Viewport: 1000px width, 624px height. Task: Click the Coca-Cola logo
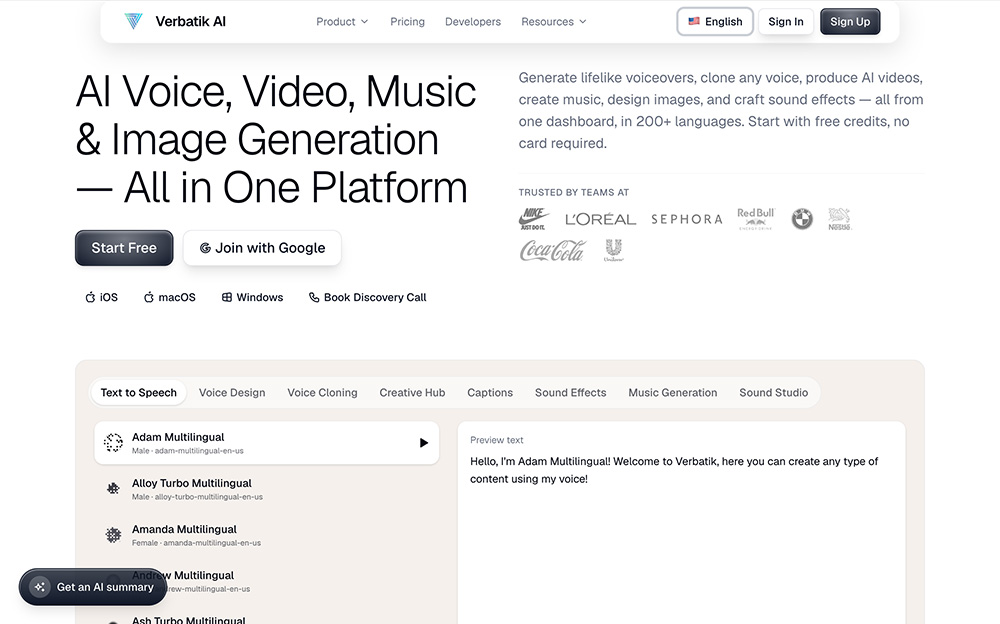coord(552,251)
